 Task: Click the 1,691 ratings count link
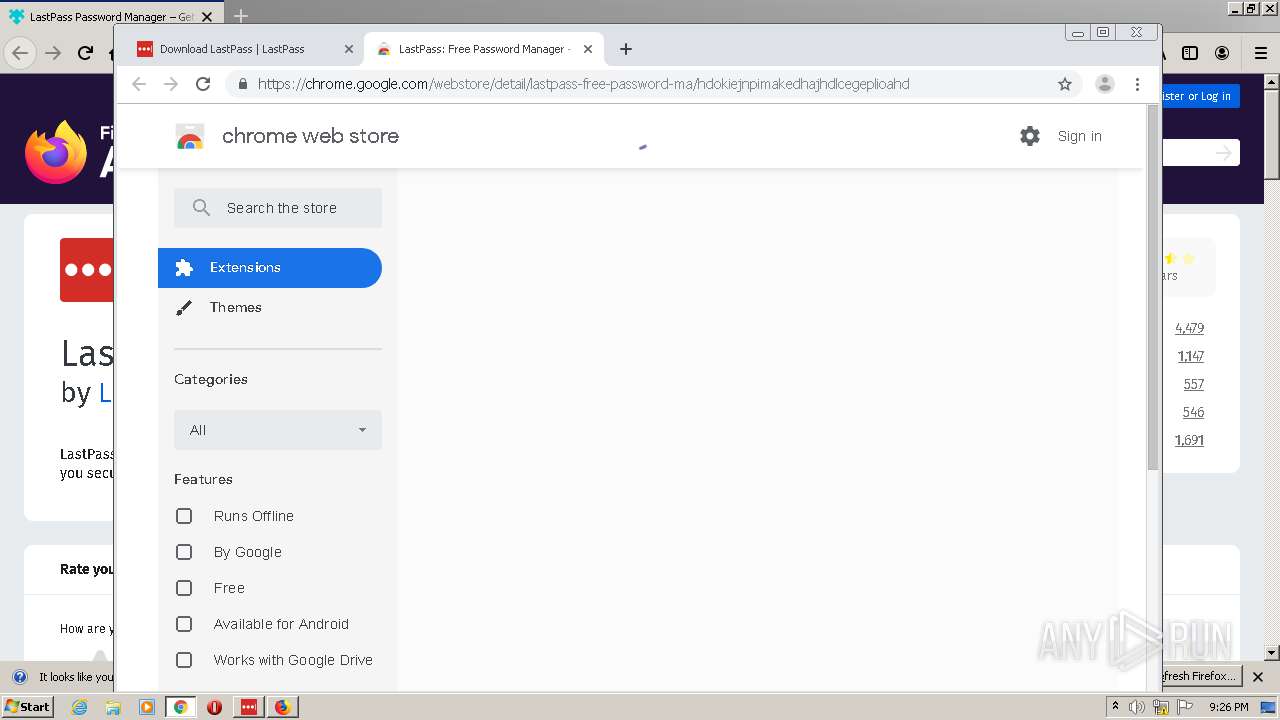[1189, 440]
